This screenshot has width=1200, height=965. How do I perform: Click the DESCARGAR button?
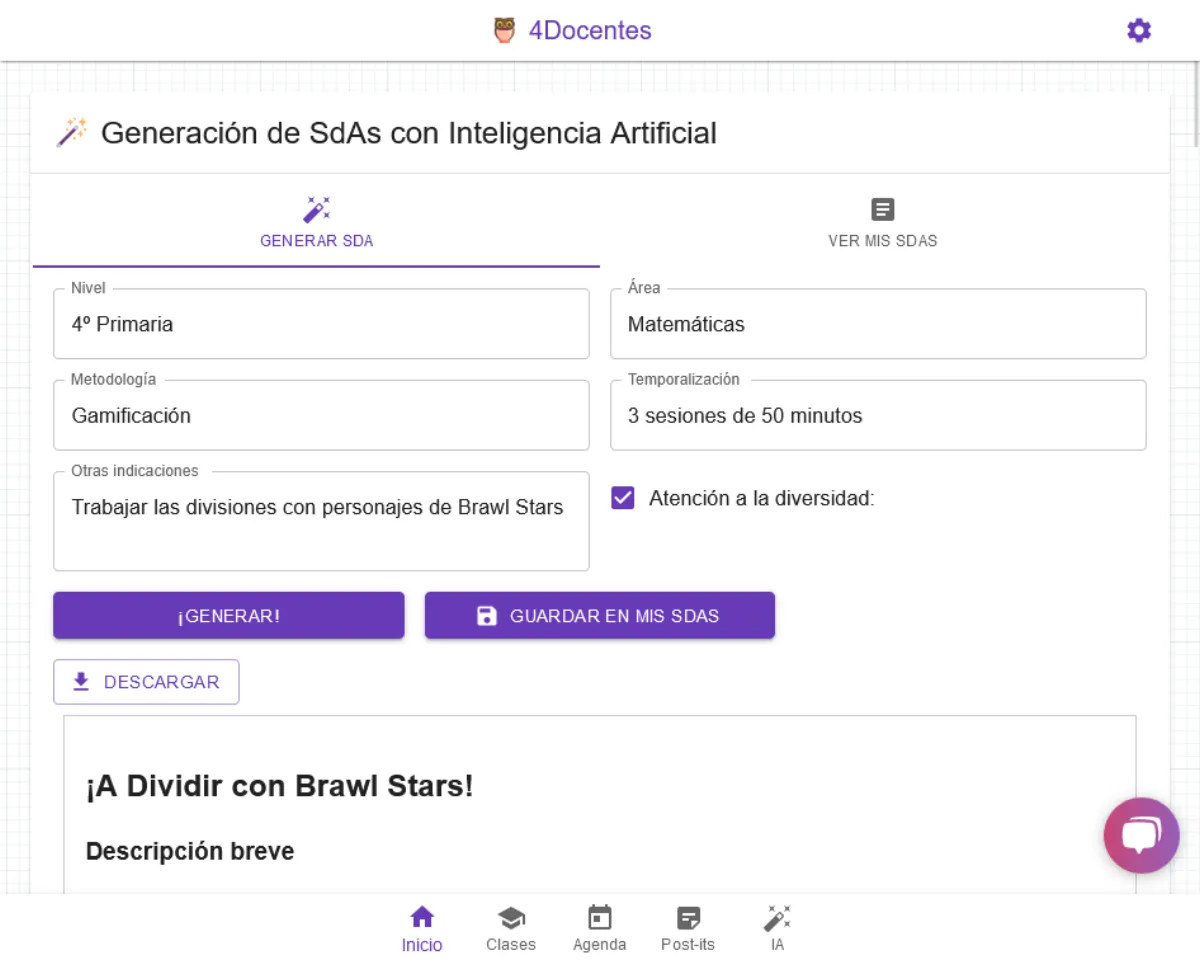pyautogui.click(x=146, y=681)
